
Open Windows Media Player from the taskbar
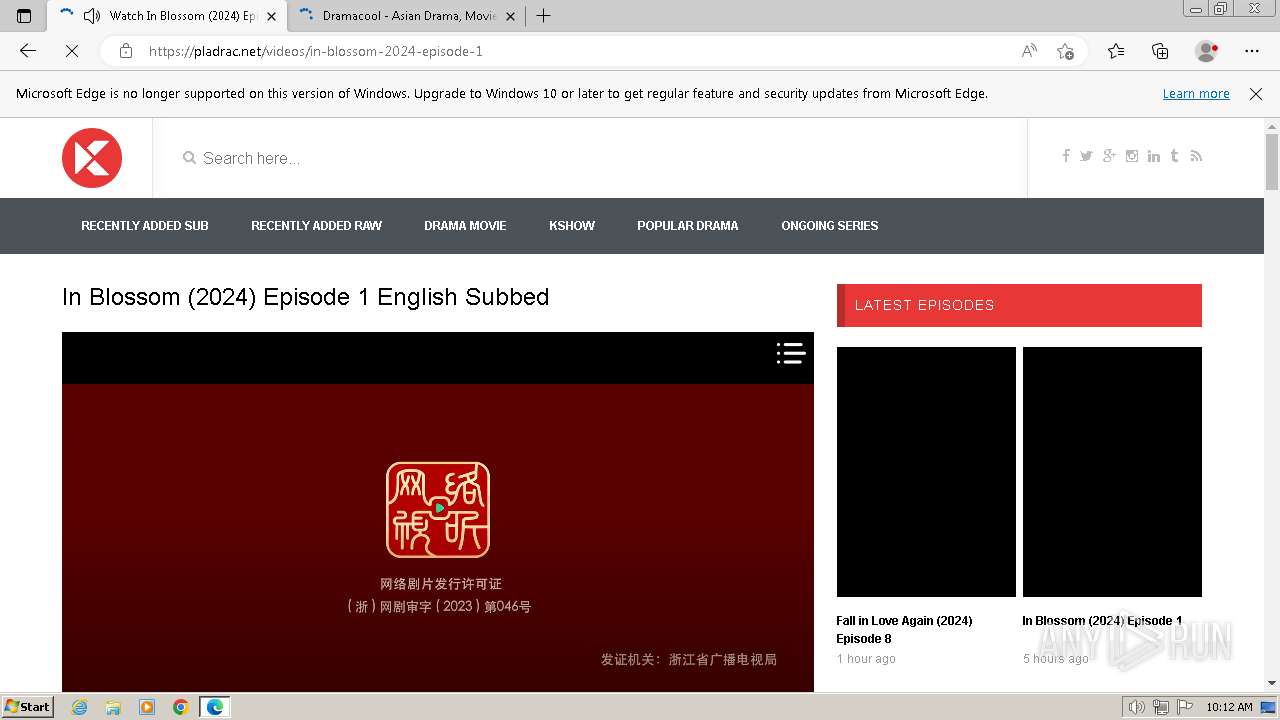coord(147,707)
